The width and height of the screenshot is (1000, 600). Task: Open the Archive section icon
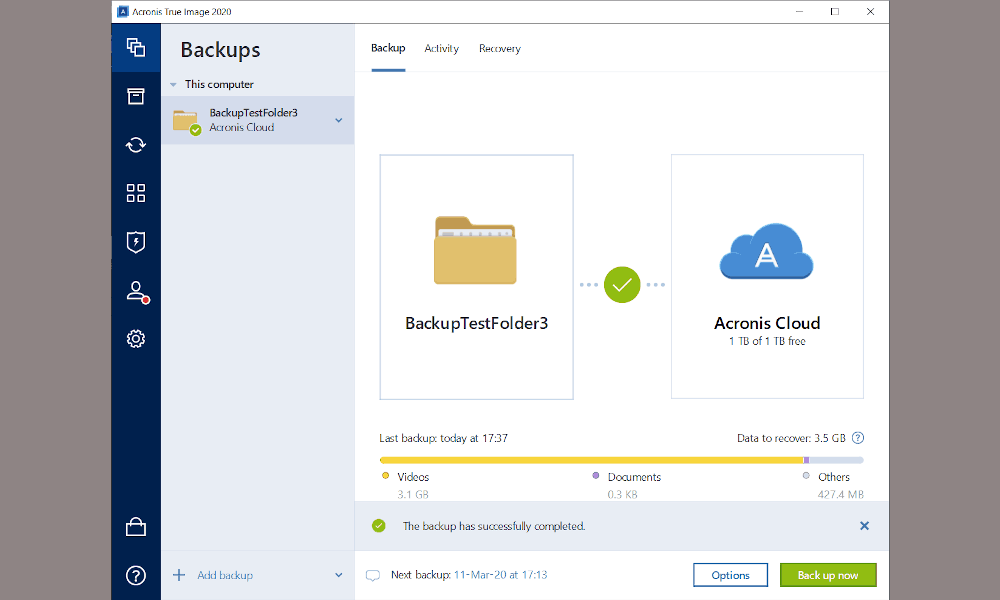click(x=136, y=96)
